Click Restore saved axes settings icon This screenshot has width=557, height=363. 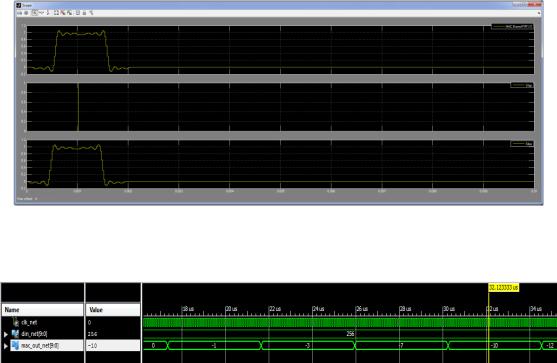click(x=69, y=13)
